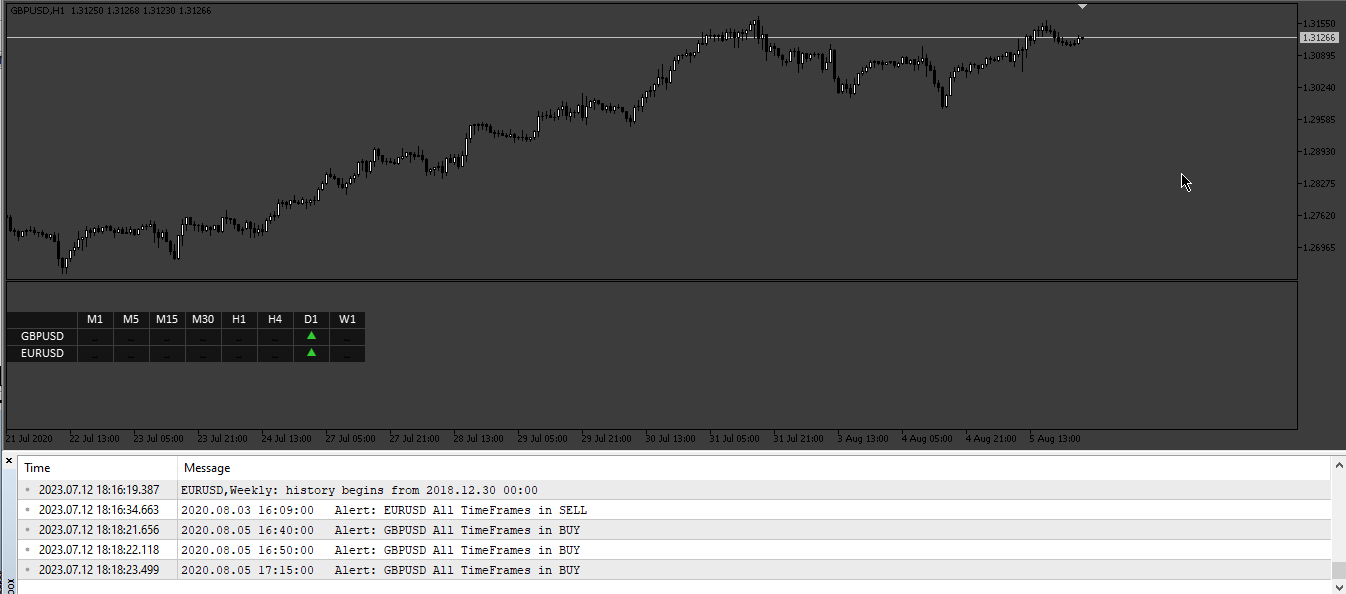Select the H1 column header in the dashboard
Viewport: 1346px width, 594px height.
click(239, 320)
